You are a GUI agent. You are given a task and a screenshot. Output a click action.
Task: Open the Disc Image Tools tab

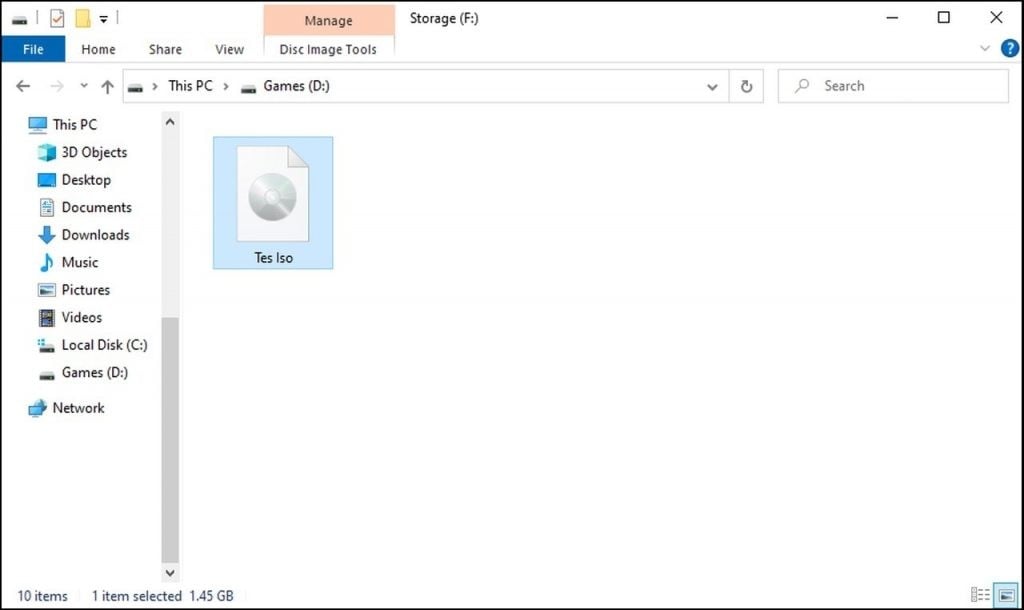tap(329, 49)
